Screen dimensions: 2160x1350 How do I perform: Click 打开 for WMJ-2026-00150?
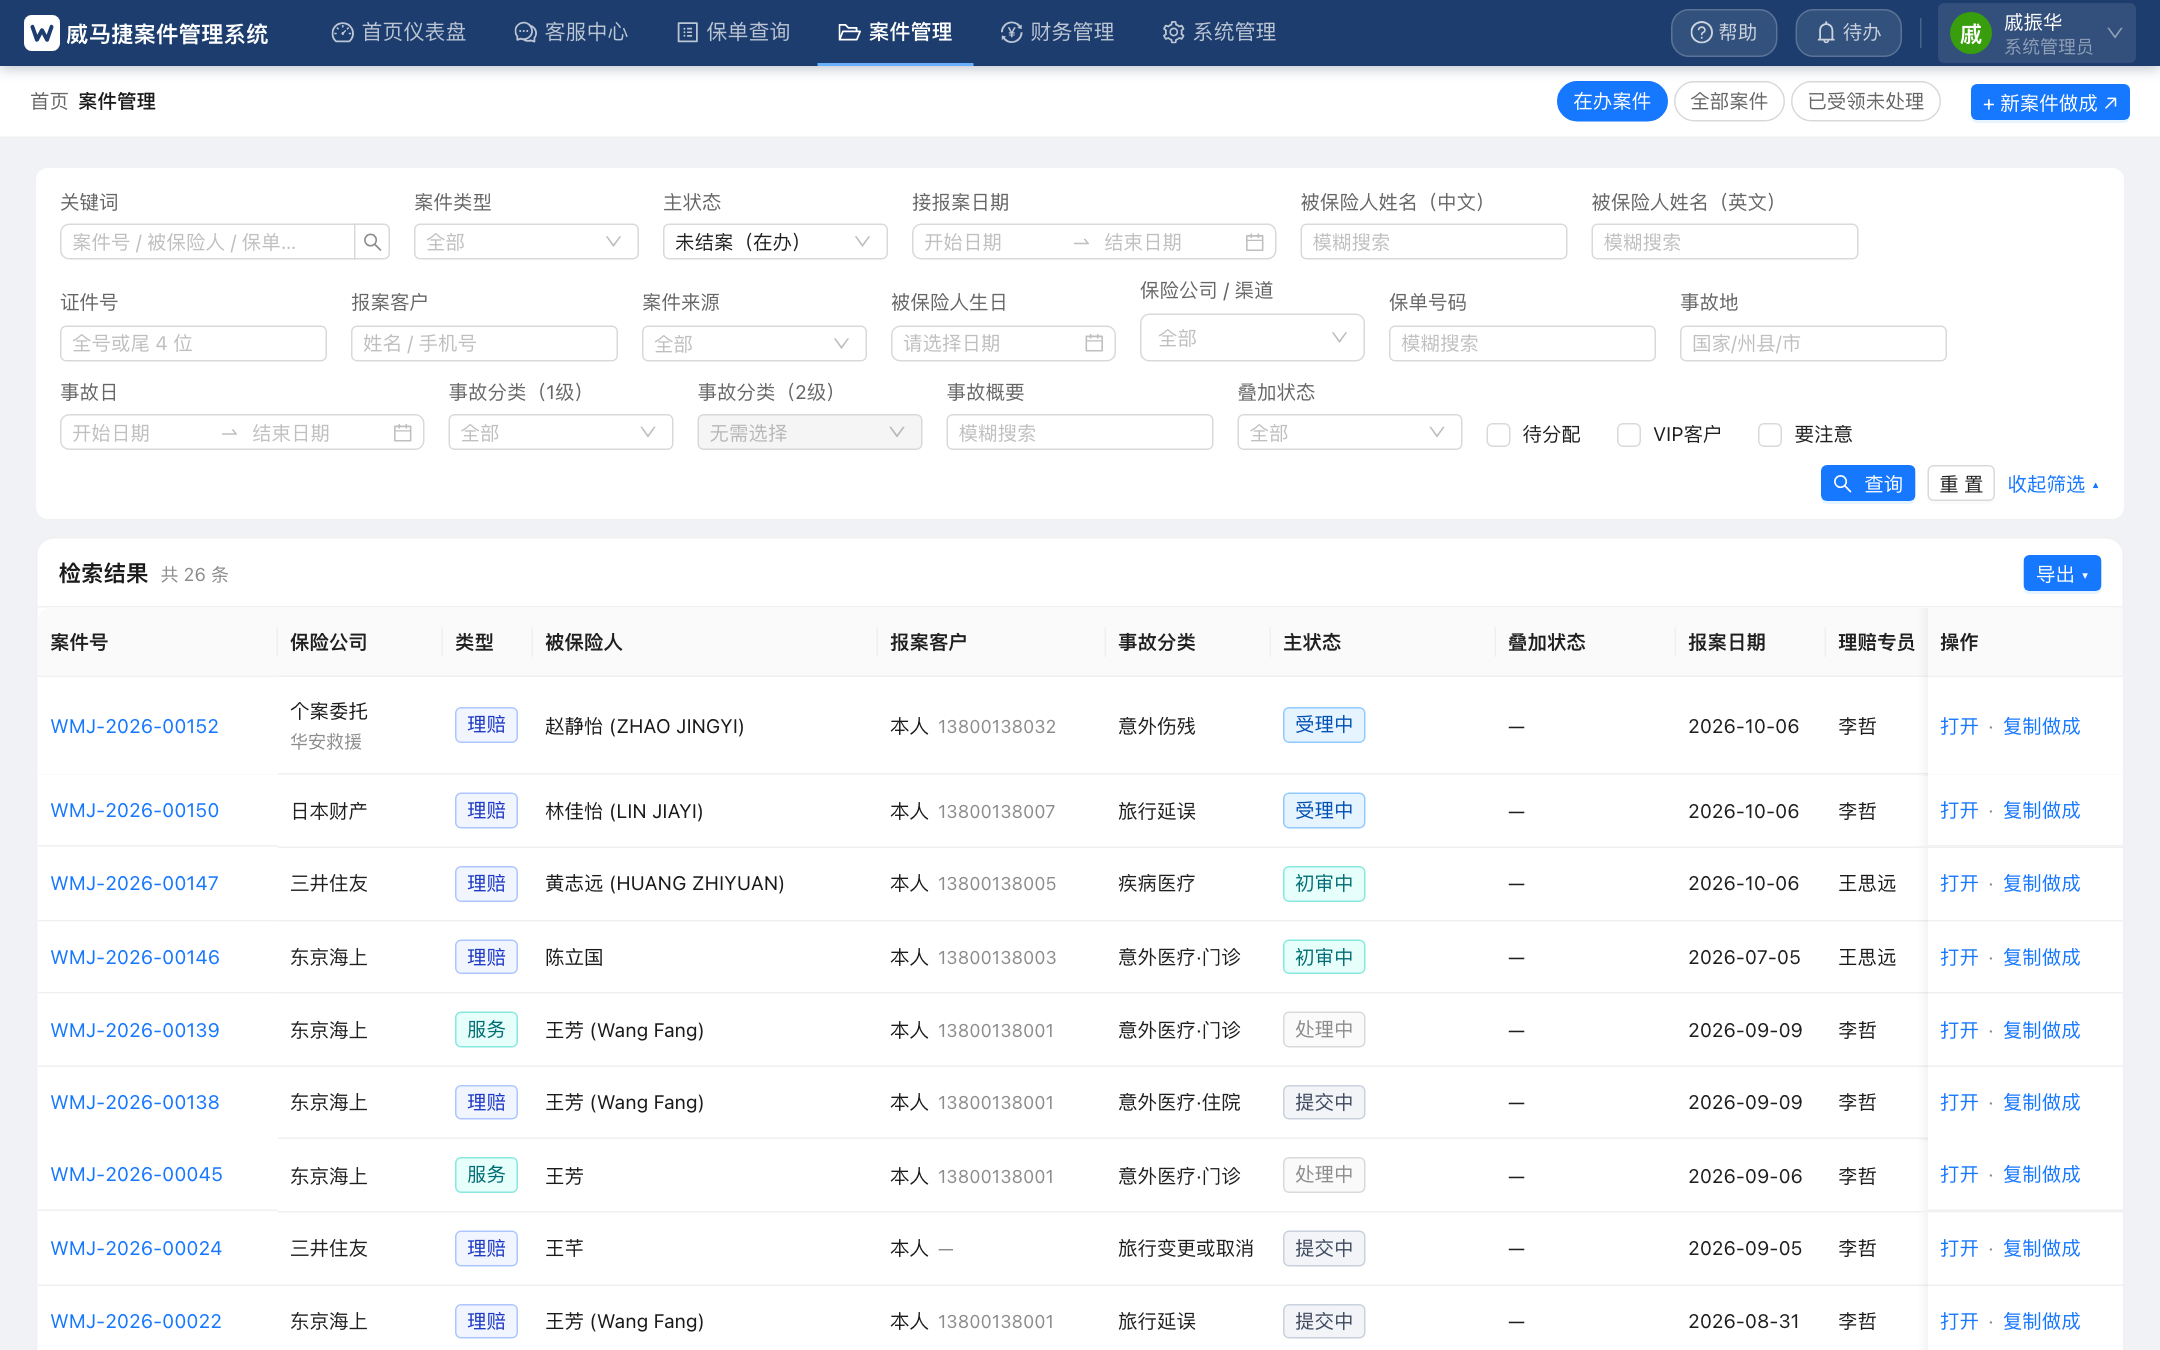click(1959, 810)
